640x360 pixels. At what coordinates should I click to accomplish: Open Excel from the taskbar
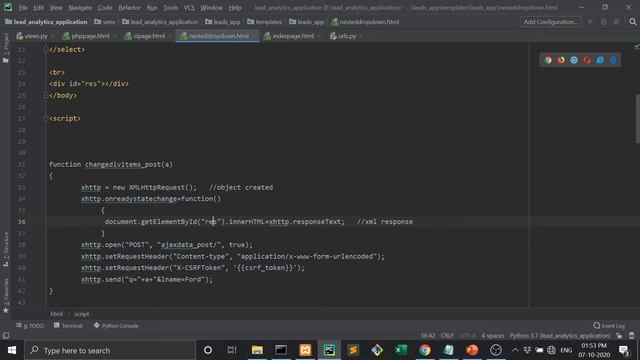[401, 350]
